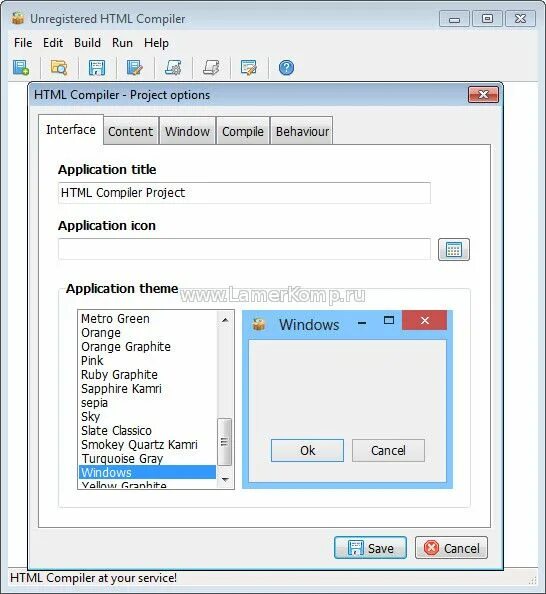This screenshot has width=546, height=594.
Task: Select the Ruby Graphite theme
Action: pyautogui.click(x=147, y=375)
